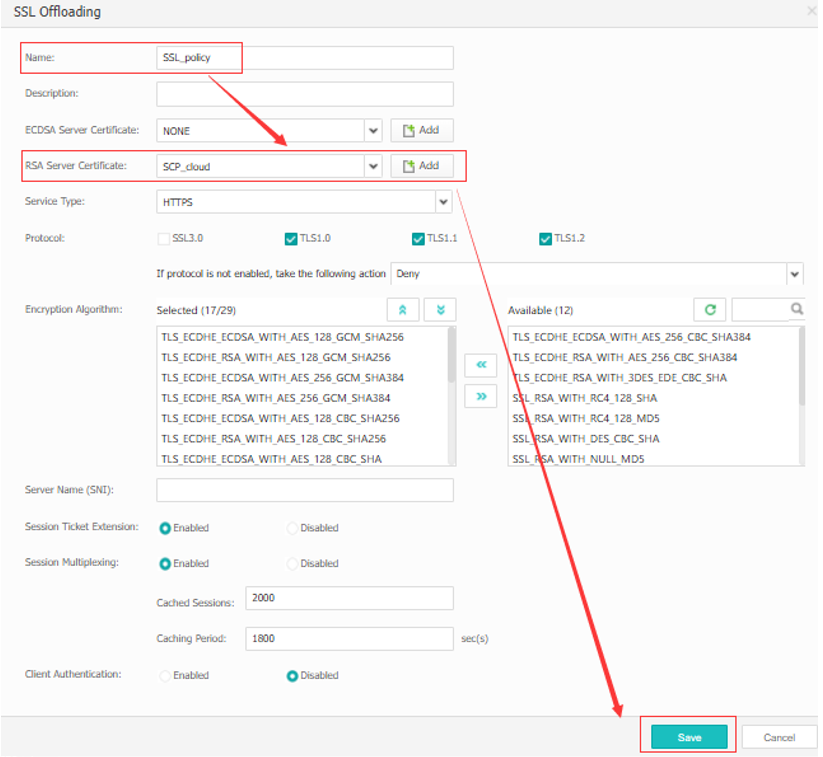Select TLS_ECDHE_ECDSA_WITH_AES_128_CBC_SHA in Selected list
Viewport: 823px width, 757px height.
pyautogui.click(x=271, y=459)
